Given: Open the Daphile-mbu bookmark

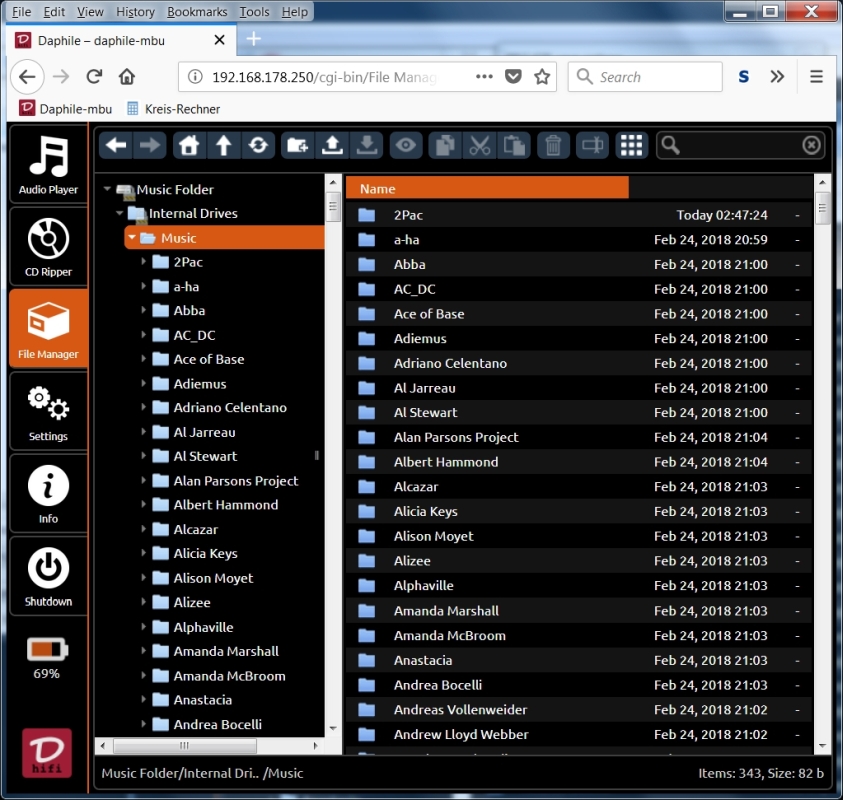Looking at the screenshot, I should click(x=66, y=109).
